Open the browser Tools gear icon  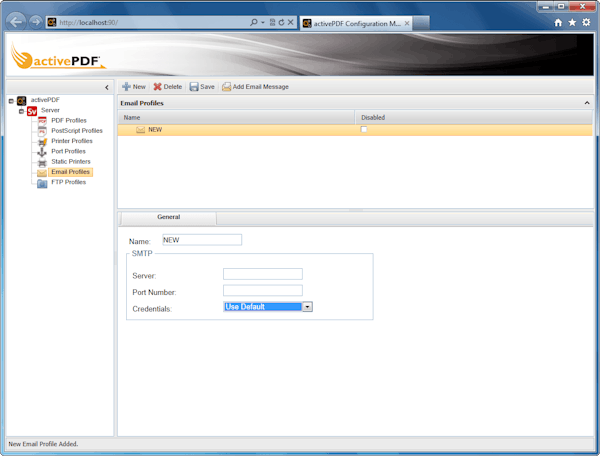[586, 23]
